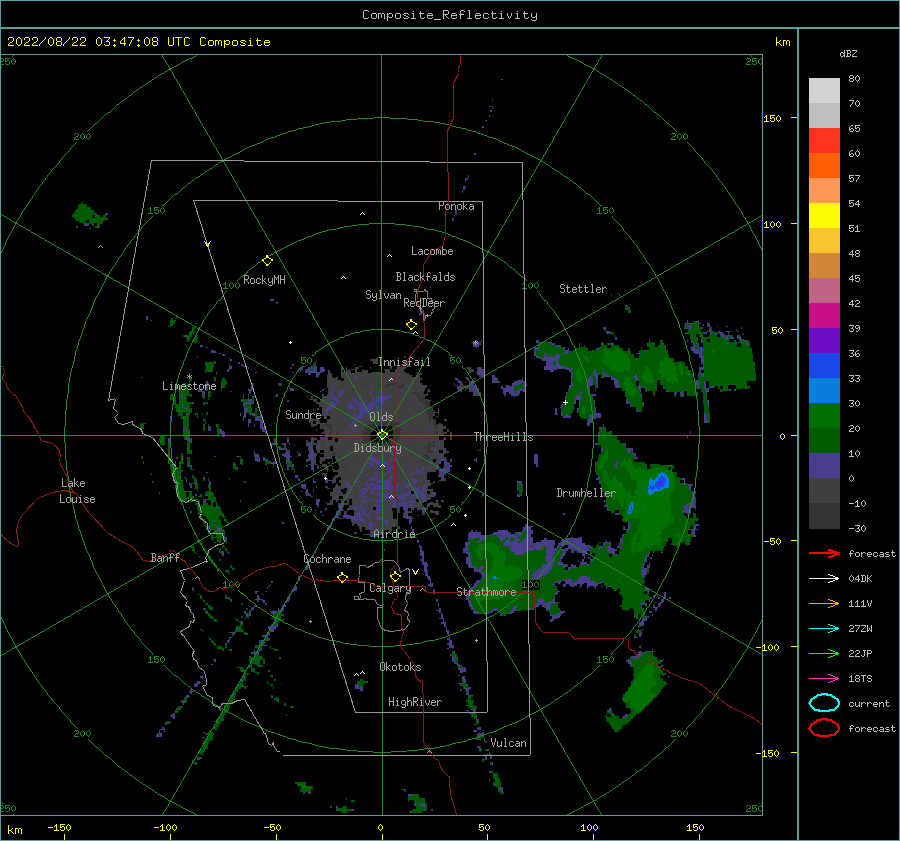The image size is (900, 841).
Task: Click the dBZ scale heading
Action: pyautogui.click(x=848, y=53)
